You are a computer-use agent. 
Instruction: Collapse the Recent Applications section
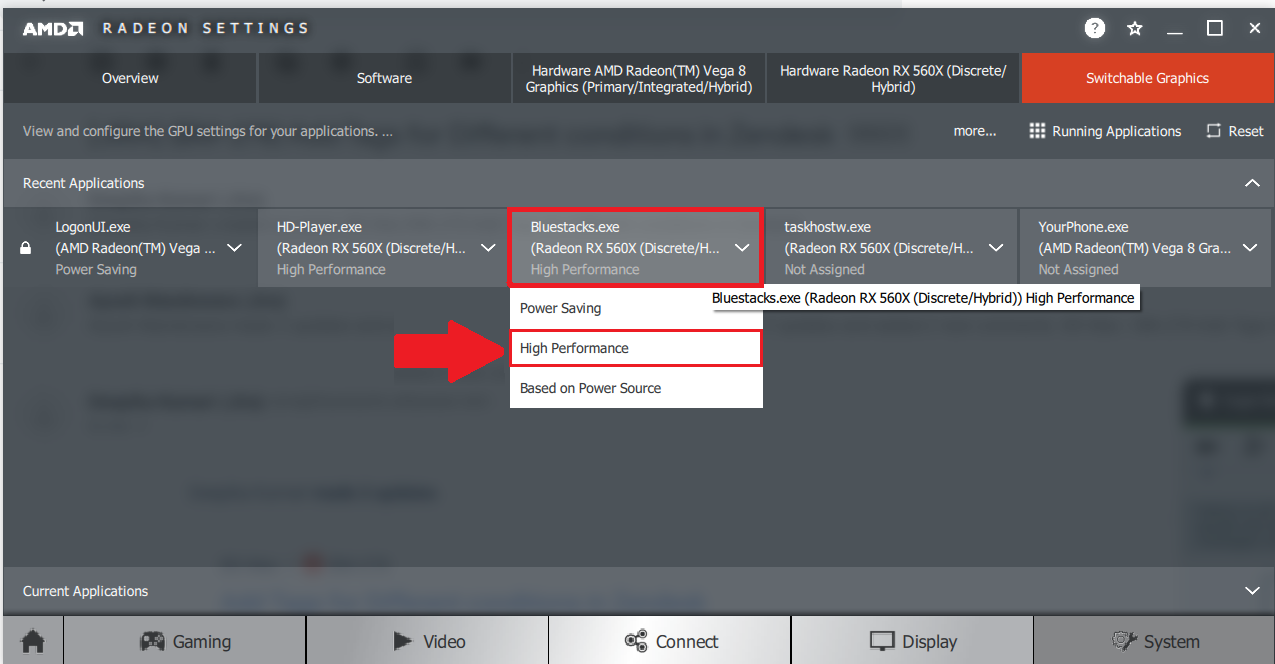pyautogui.click(x=1252, y=183)
